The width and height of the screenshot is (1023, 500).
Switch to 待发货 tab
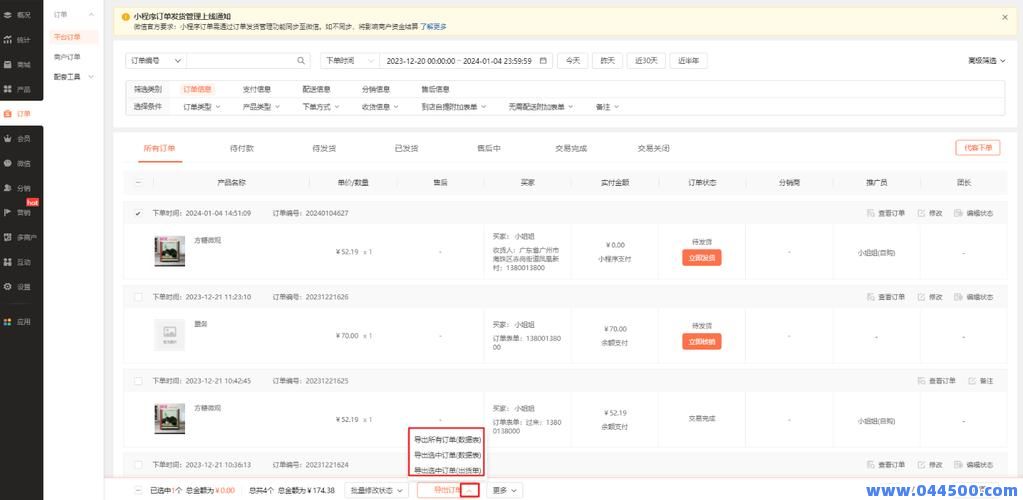point(324,149)
